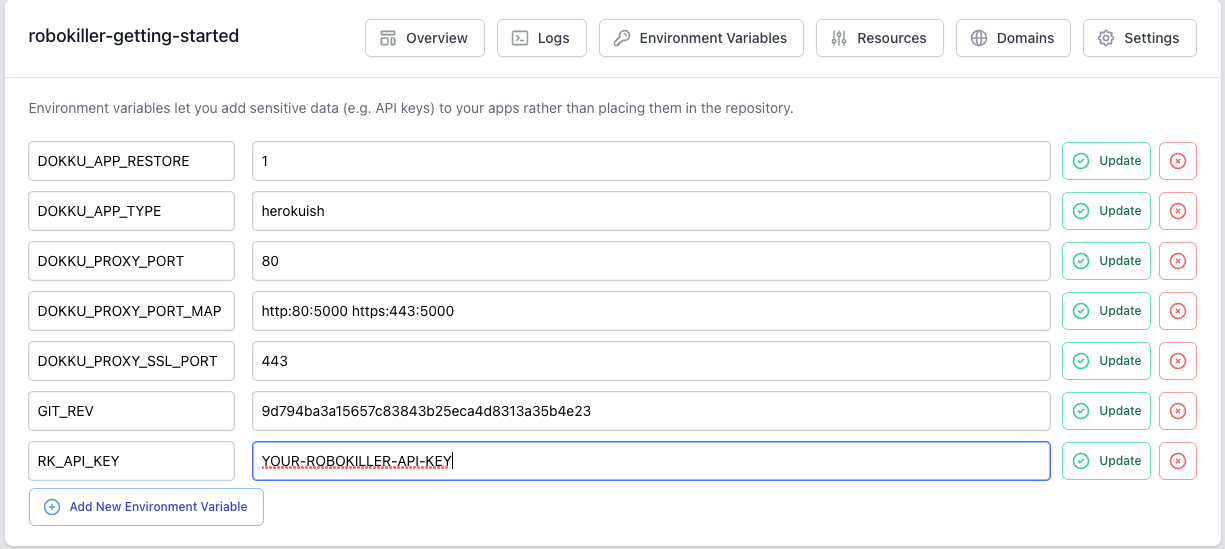Focus the DOKKU_APP_TYPE value field

(x=650, y=211)
